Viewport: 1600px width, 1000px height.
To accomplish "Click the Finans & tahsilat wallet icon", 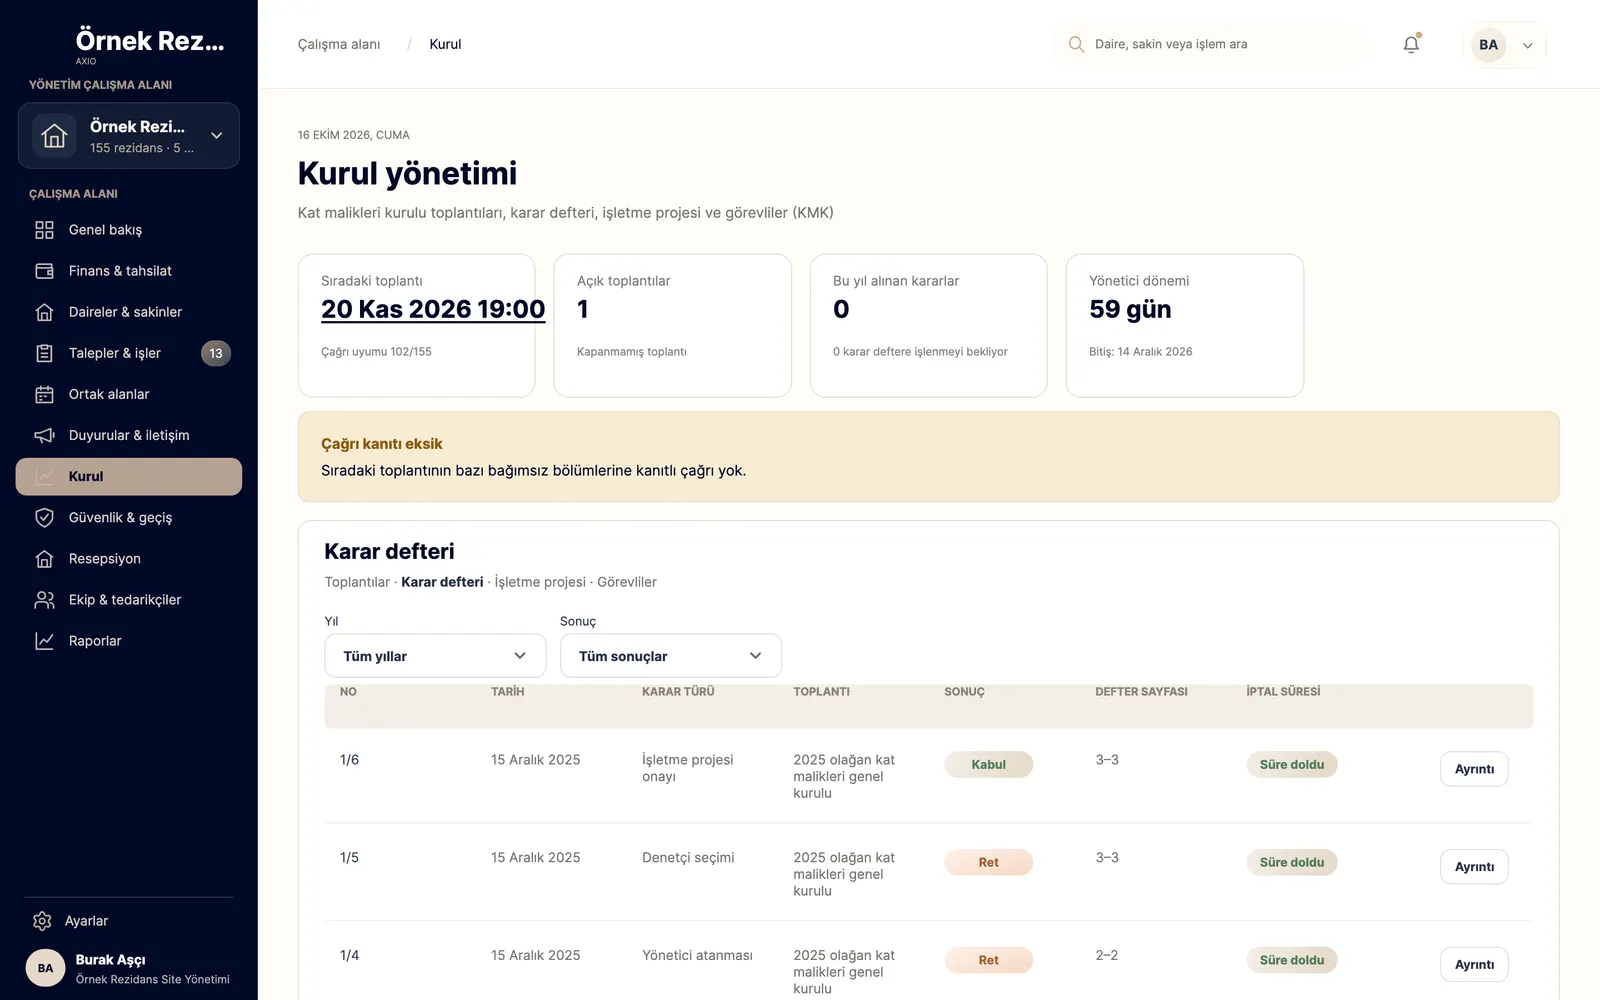I will click(x=44, y=271).
